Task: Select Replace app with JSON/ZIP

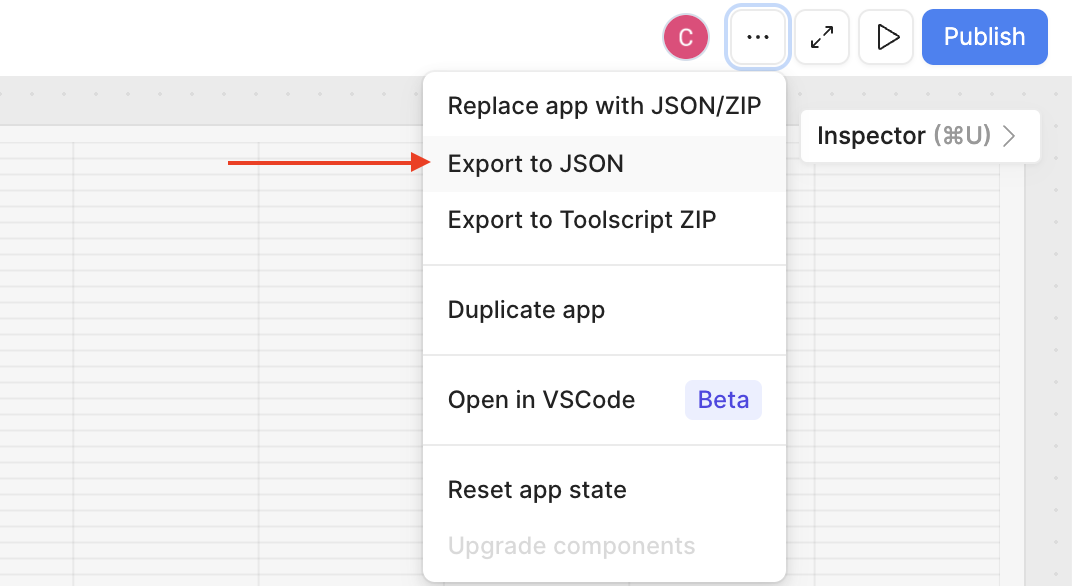Action: (604, 106)
